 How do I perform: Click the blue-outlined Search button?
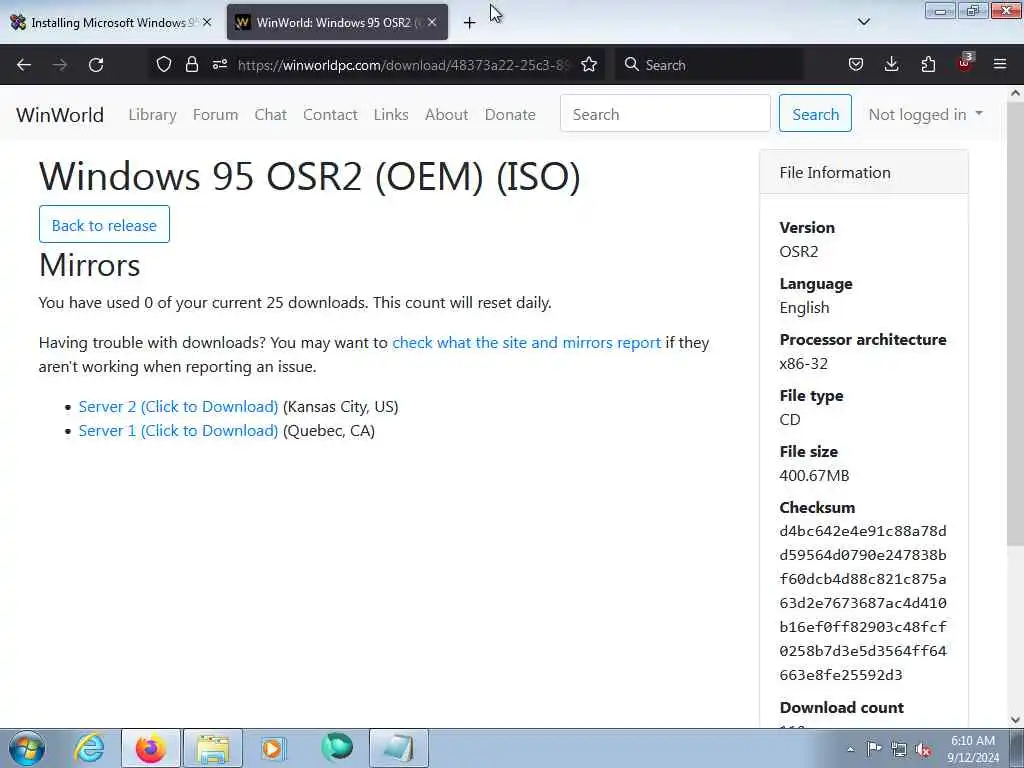tap(815, 113)
